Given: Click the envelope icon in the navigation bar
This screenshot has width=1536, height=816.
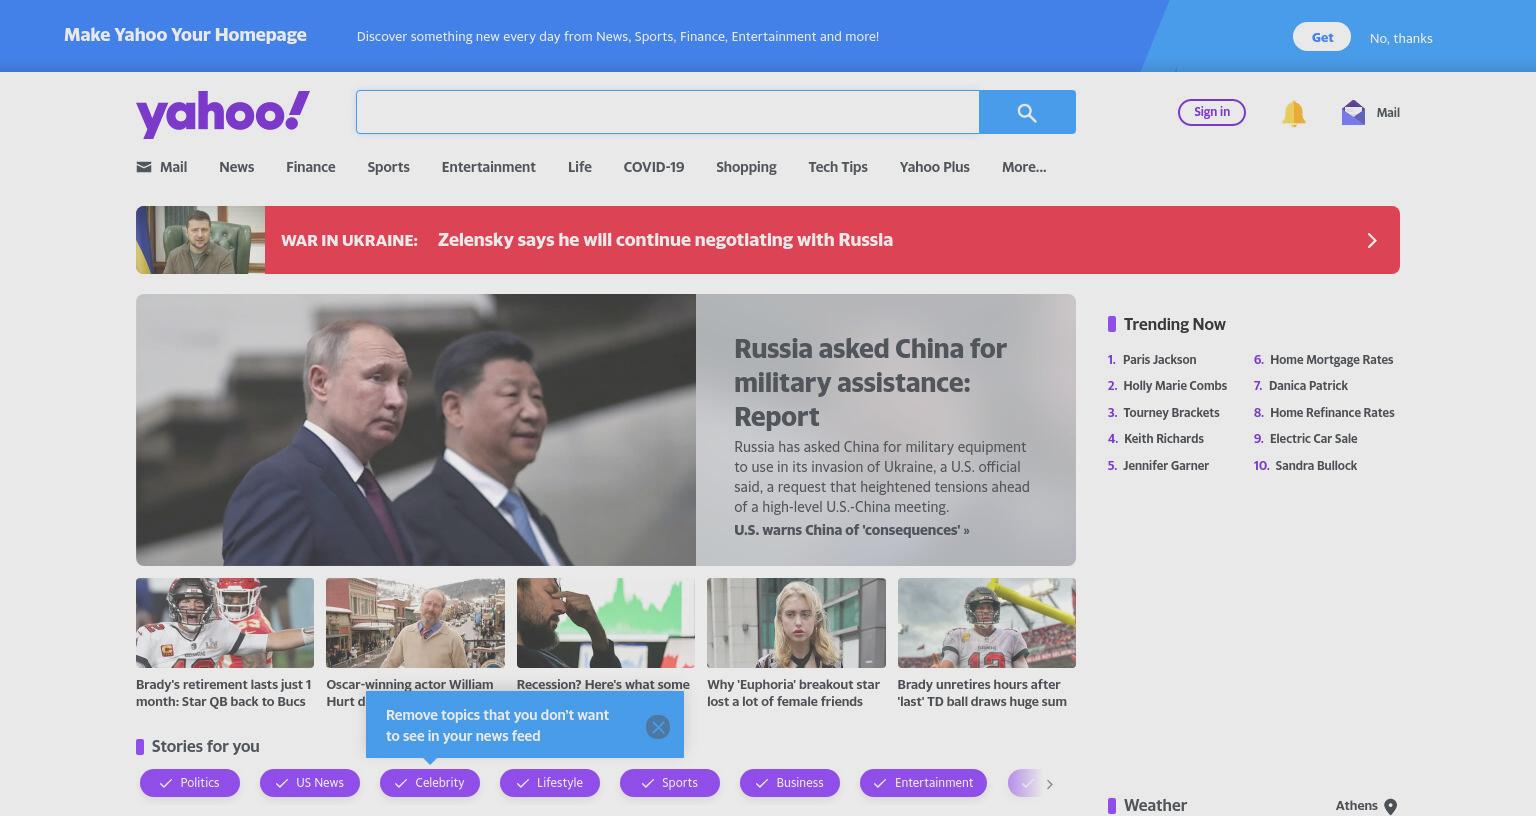Looking at the screenshot, I should (144, 167).
